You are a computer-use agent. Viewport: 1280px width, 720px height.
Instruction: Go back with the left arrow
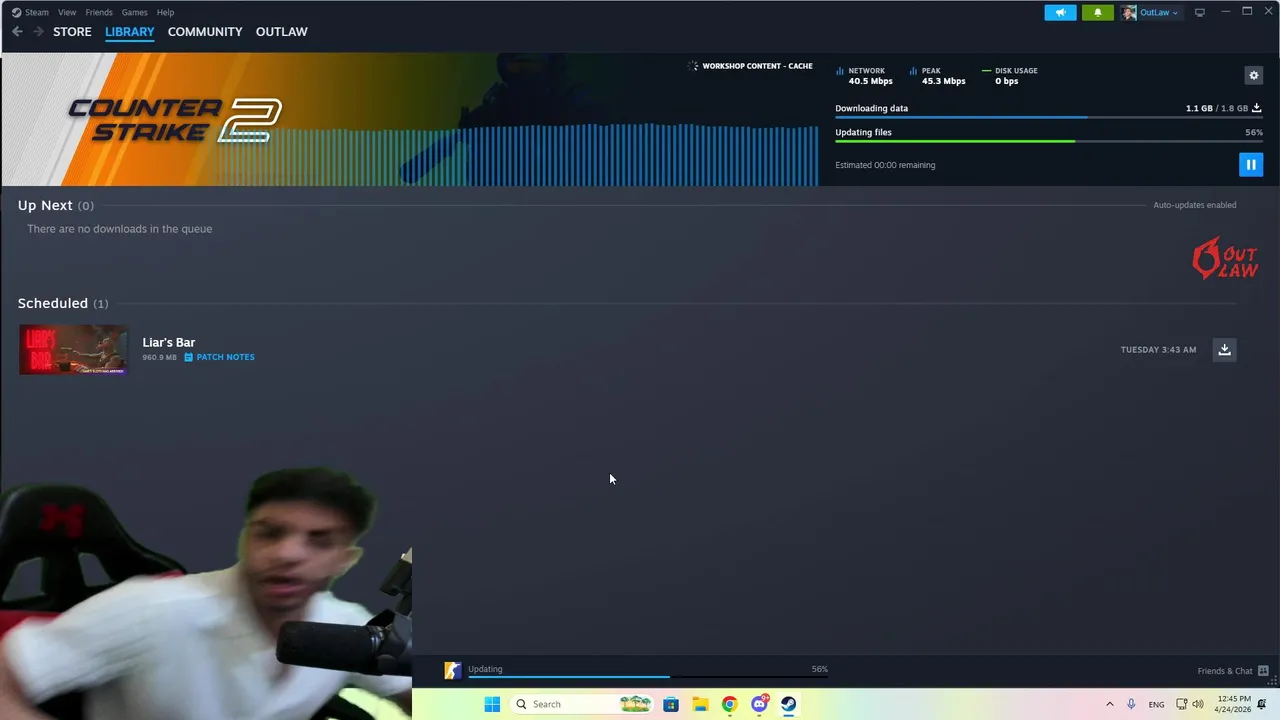pyautogui.click(x=17, y=32)
